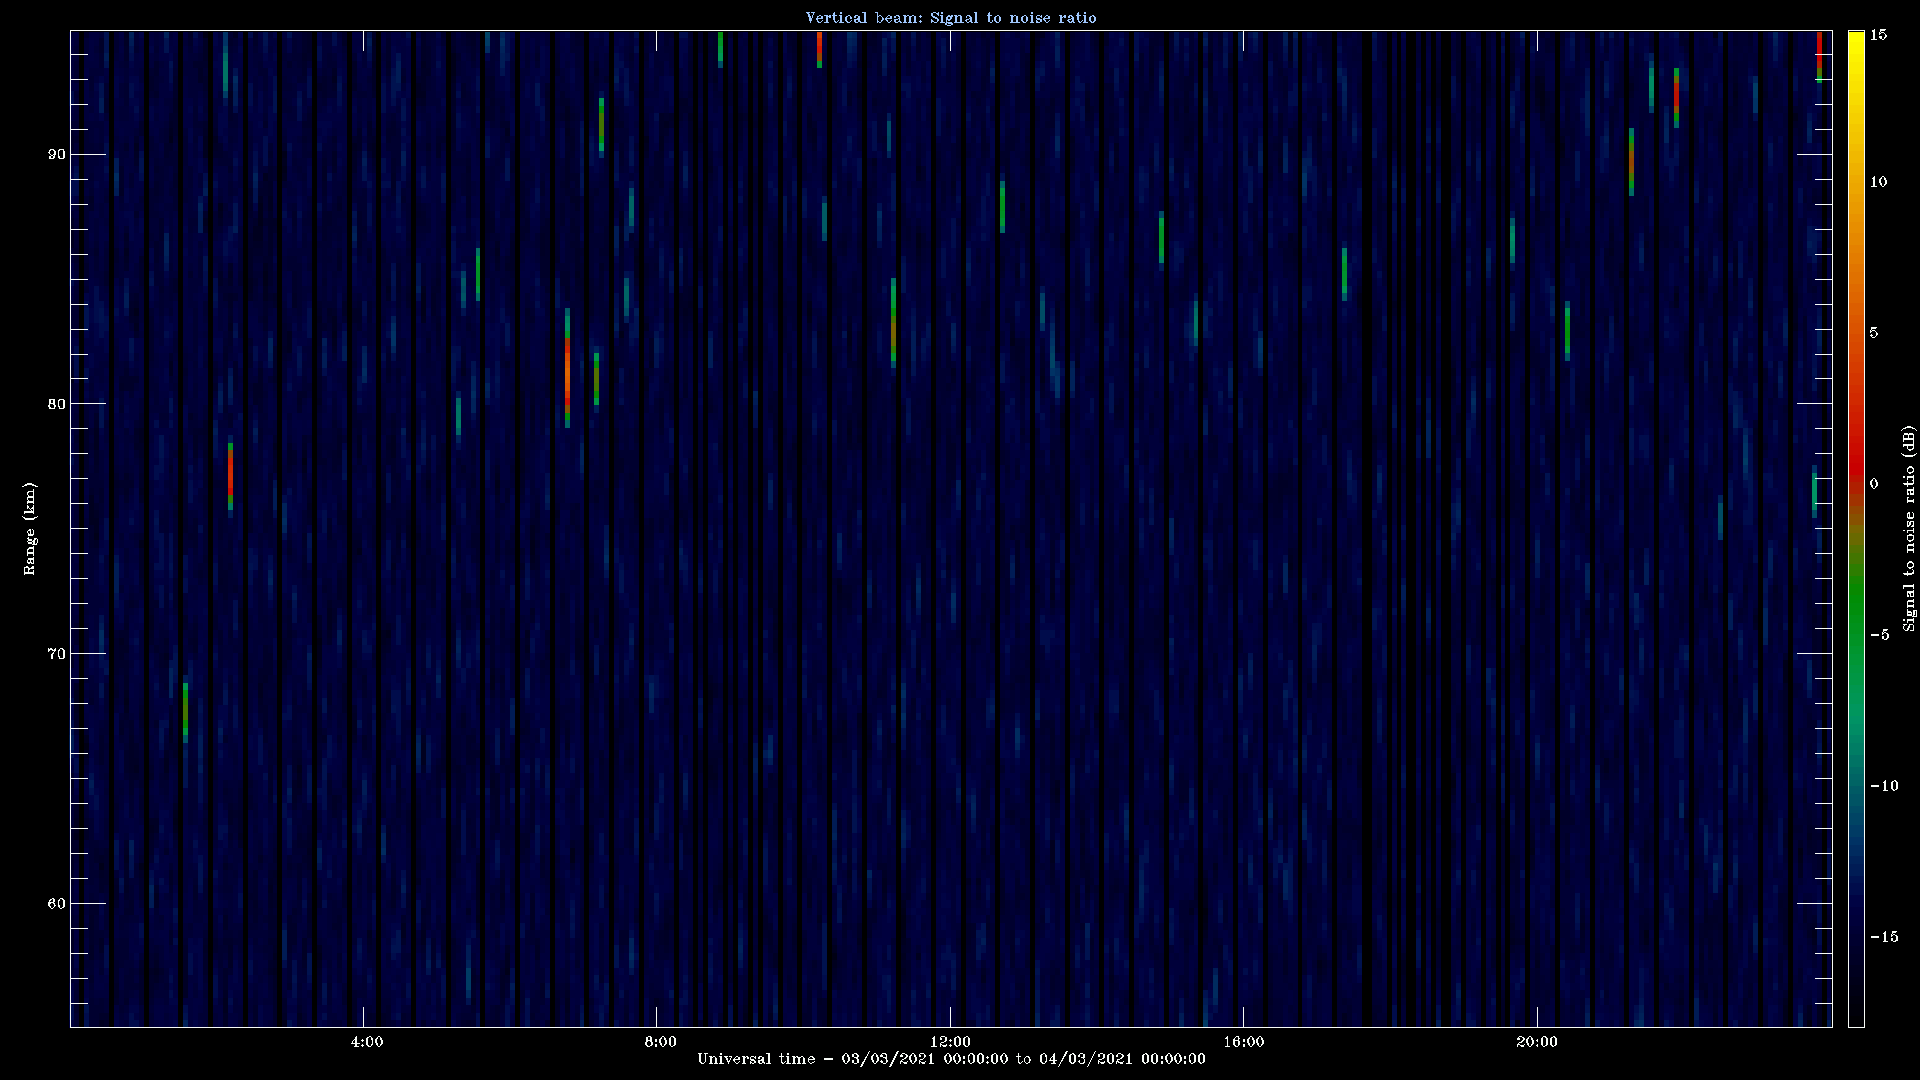Click the colorbar label 'Signal to noise ratio (dB)'
The image size is (1920, 1080).
coord(1909,528)
